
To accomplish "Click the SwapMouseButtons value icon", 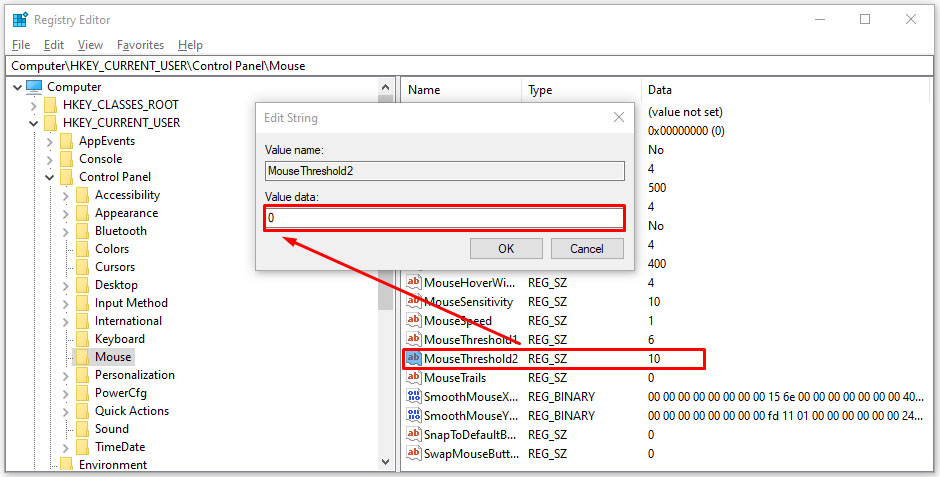I will (x=414, y=453).
